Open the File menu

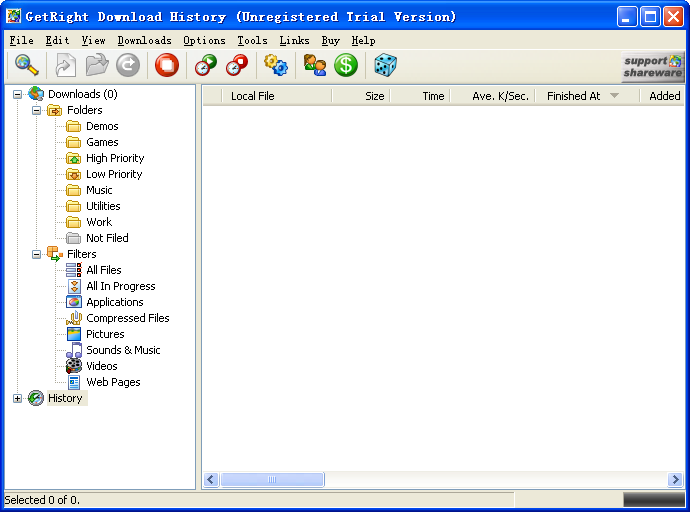coord(22,40)
